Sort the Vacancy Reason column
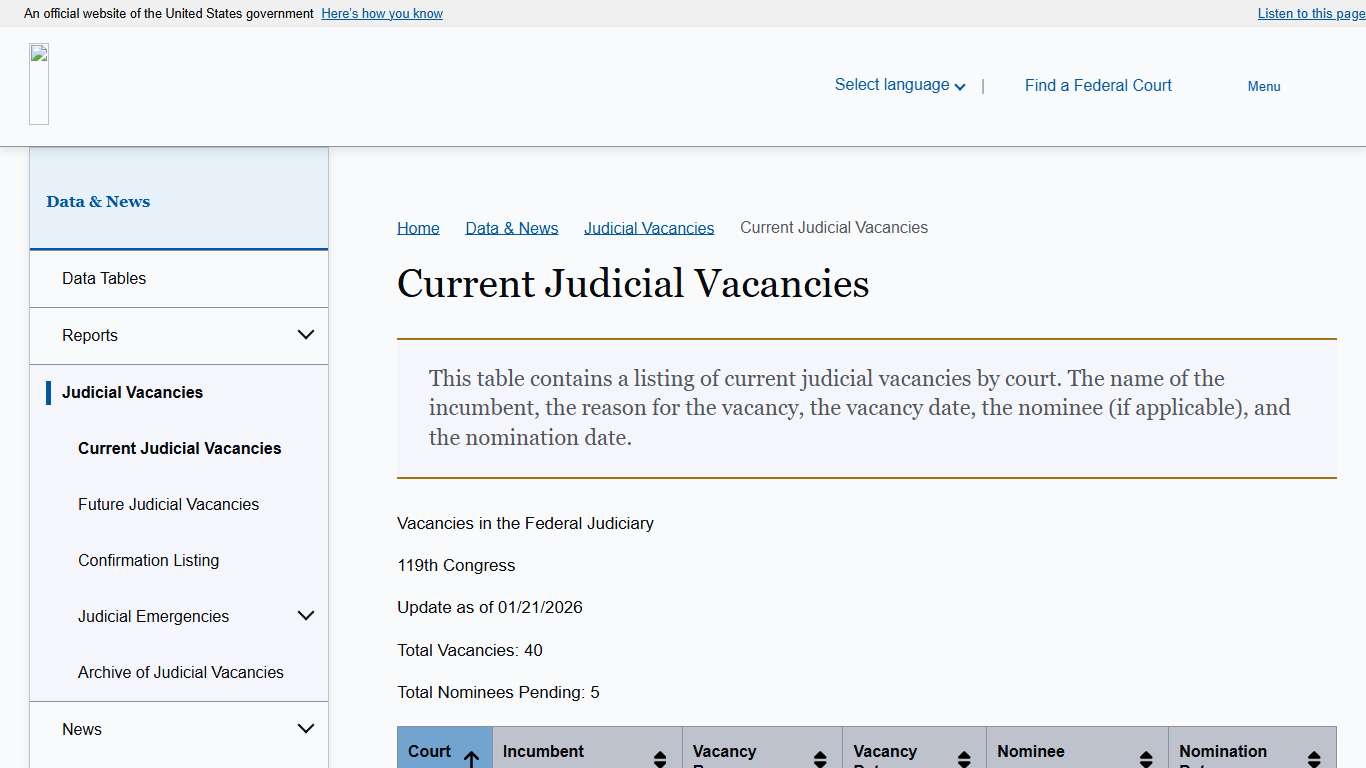 (820, 758)
